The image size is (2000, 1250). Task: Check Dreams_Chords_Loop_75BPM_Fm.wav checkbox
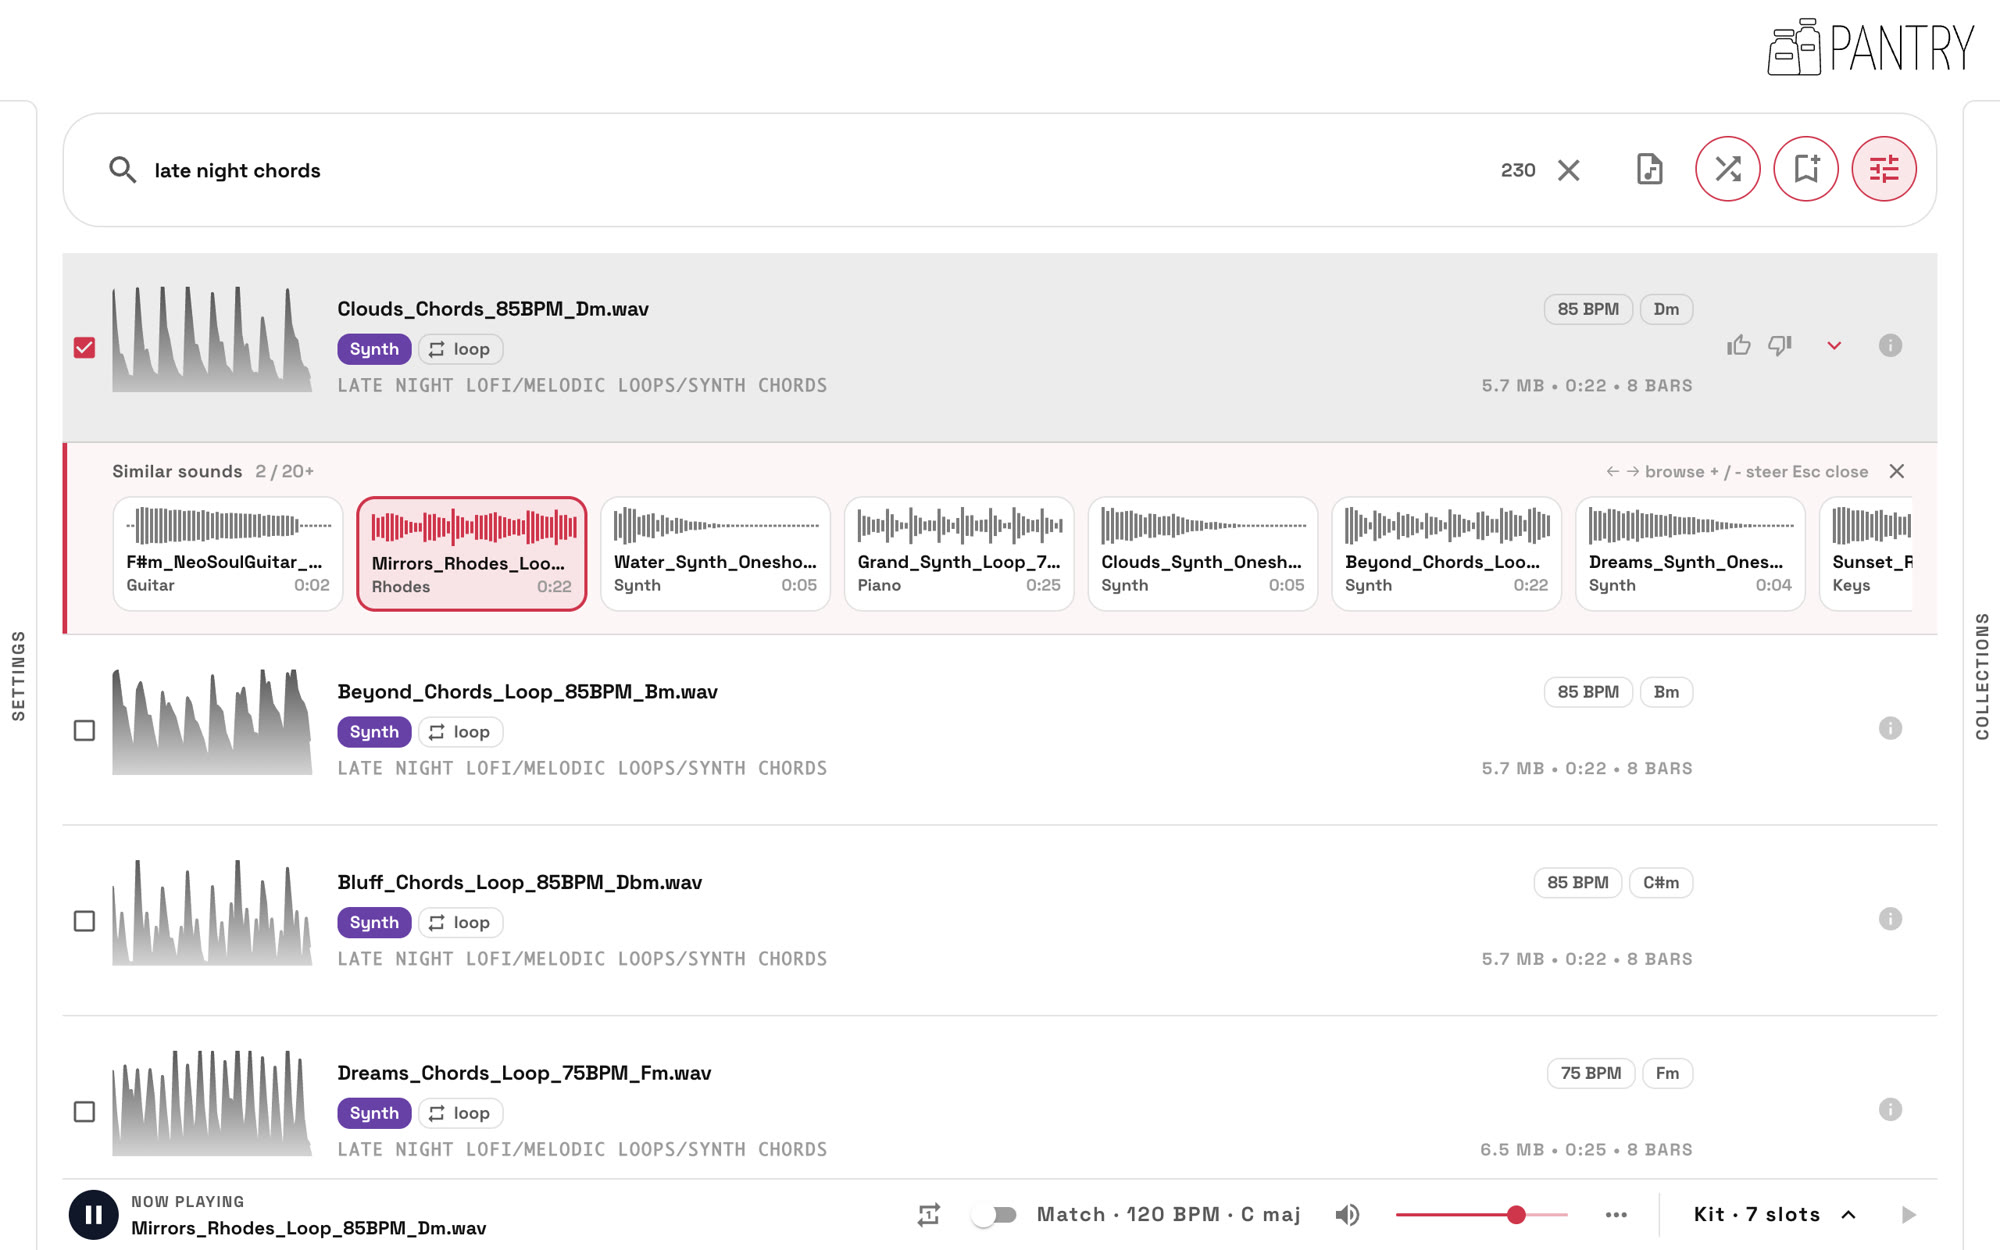(x=85, y=1112)
